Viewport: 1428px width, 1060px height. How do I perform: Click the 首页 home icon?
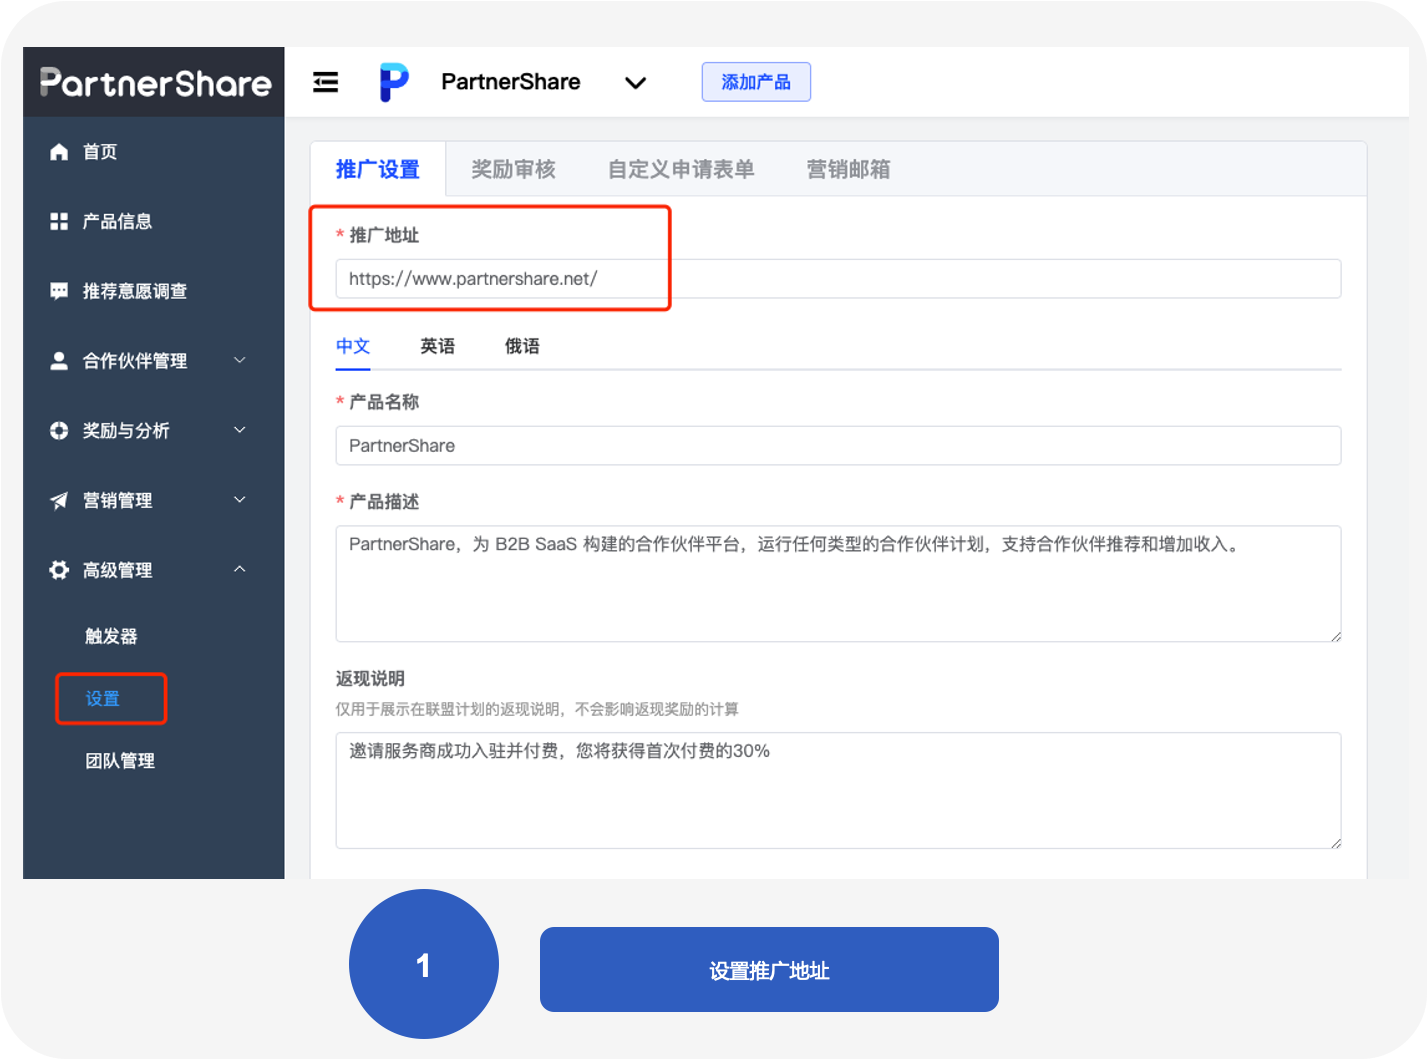pyautogui.click(x=59, y=151)
